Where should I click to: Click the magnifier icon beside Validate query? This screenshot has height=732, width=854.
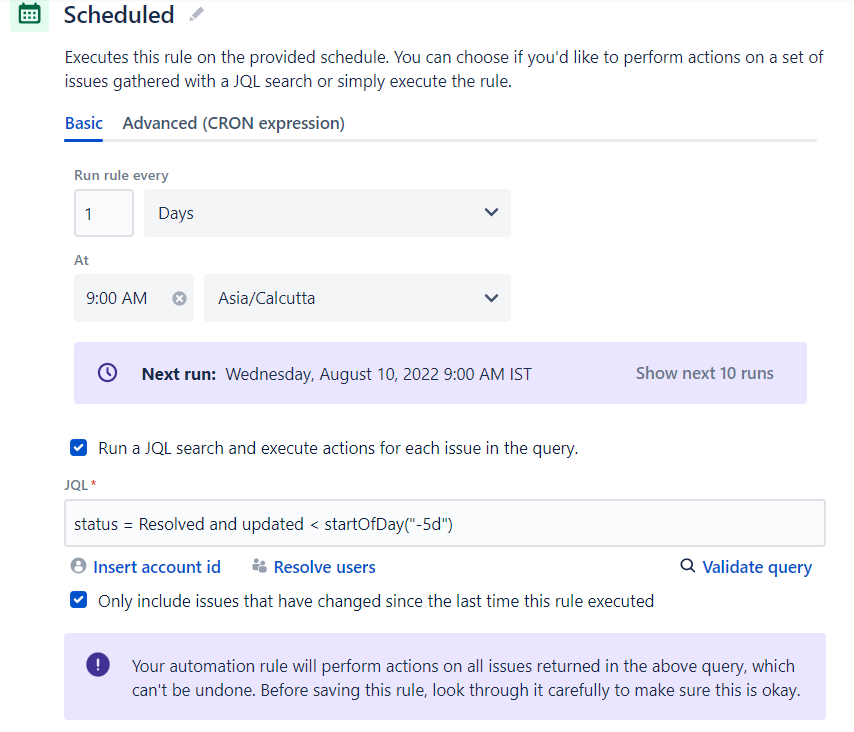(x=687, y=565)
